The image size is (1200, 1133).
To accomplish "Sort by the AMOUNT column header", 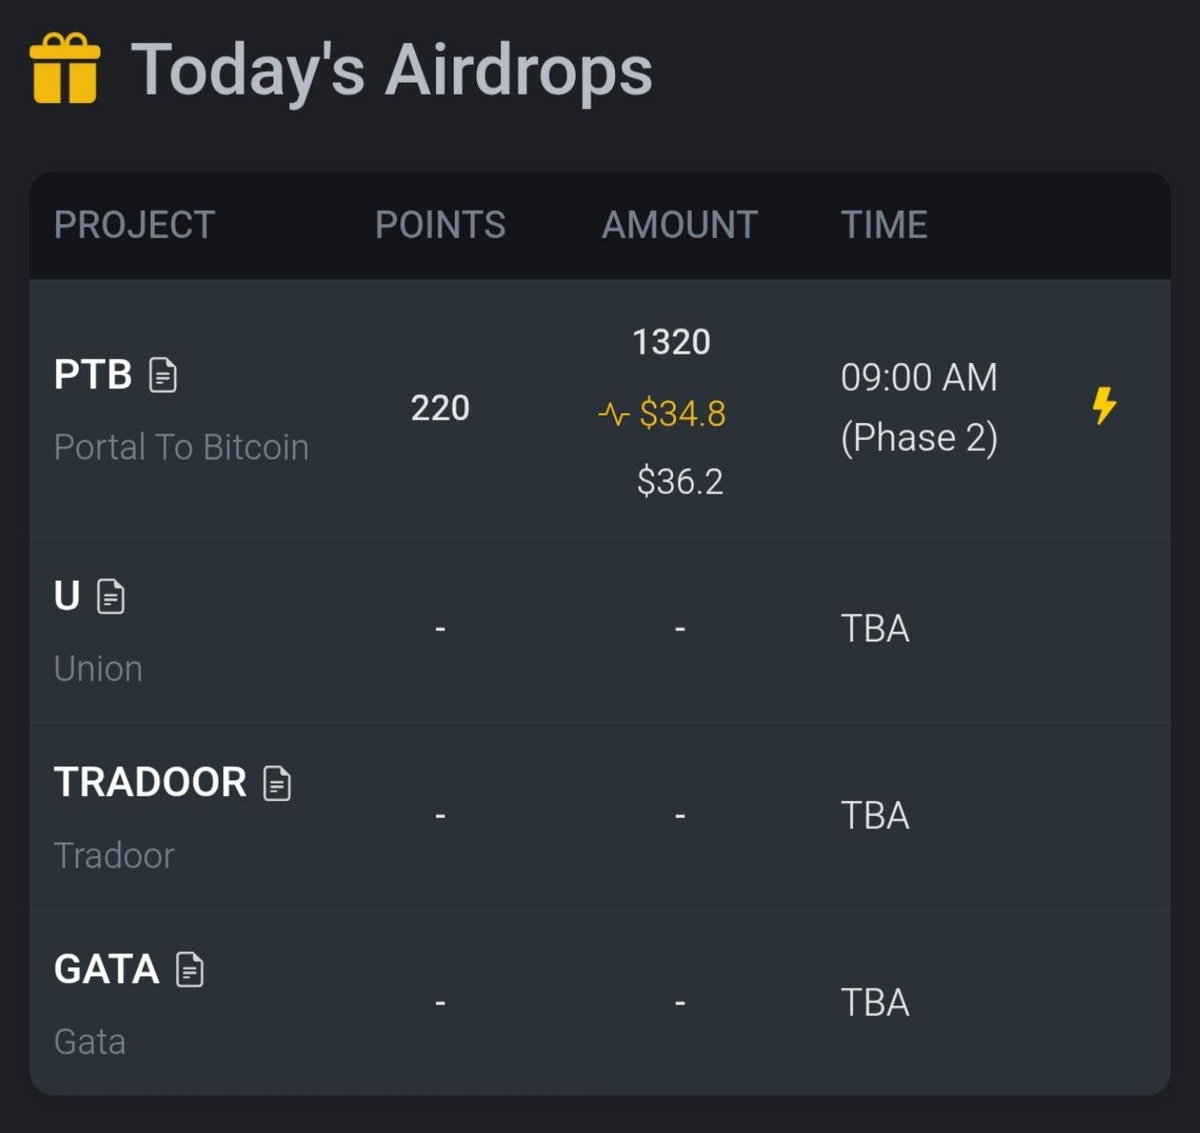I will (679, 225).
